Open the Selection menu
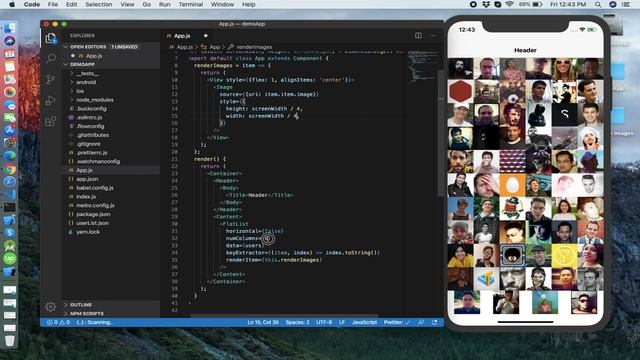Image resolution: width=640 pixels, height=360 pixels. [98, 4]
